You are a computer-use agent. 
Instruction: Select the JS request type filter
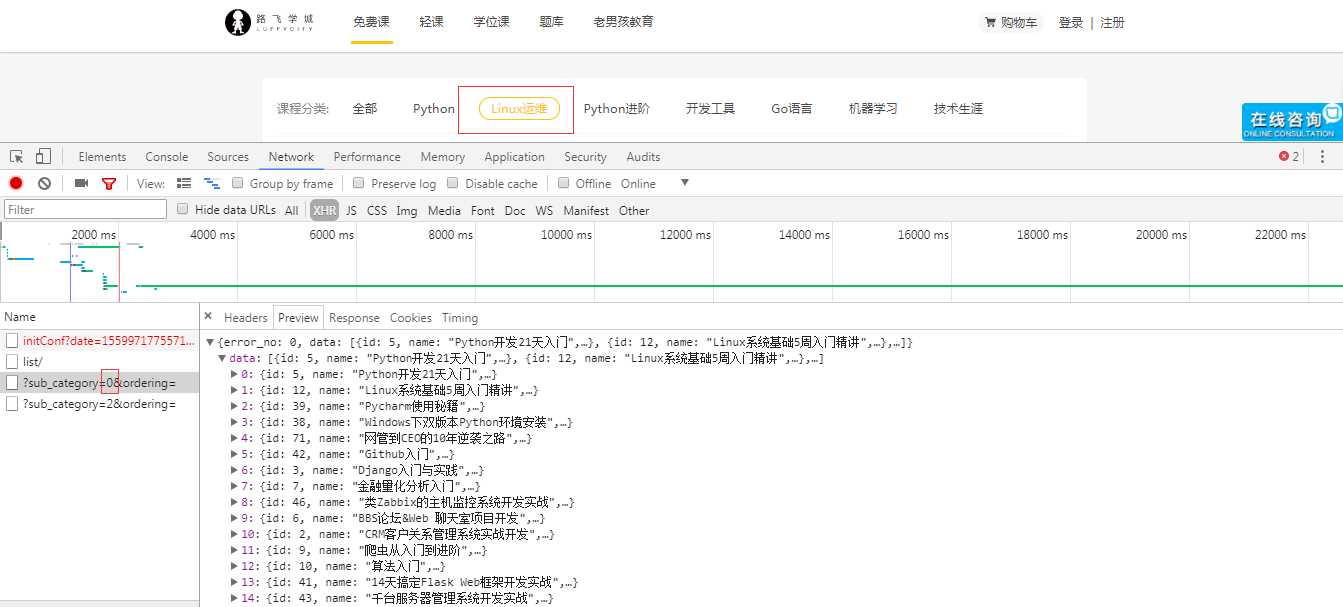click(x=351, y=210)
